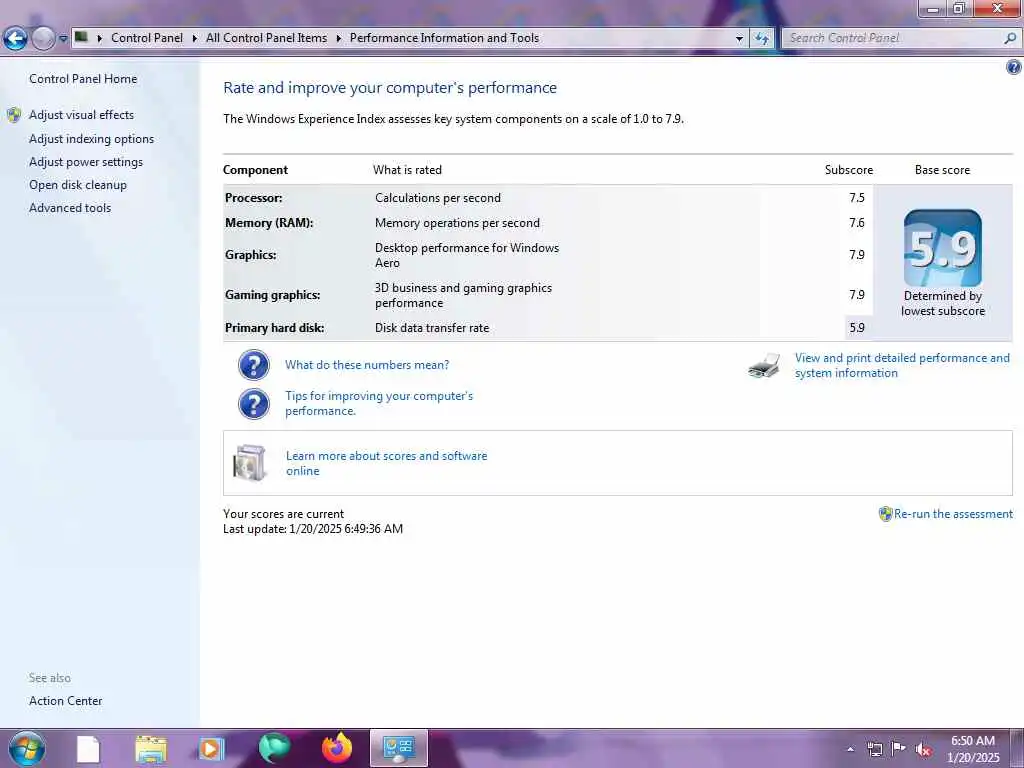Image resolution: width=1024 pixels, height=768 pixels.
Task: Open Adjust visual effects link
Action: point(81,114)
